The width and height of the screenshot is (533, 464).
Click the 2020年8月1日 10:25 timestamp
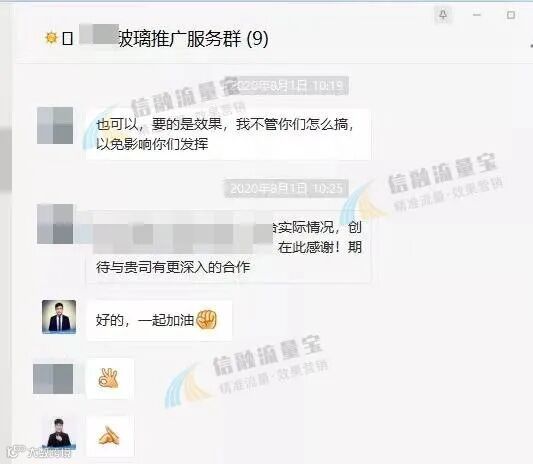click(286, 188)
